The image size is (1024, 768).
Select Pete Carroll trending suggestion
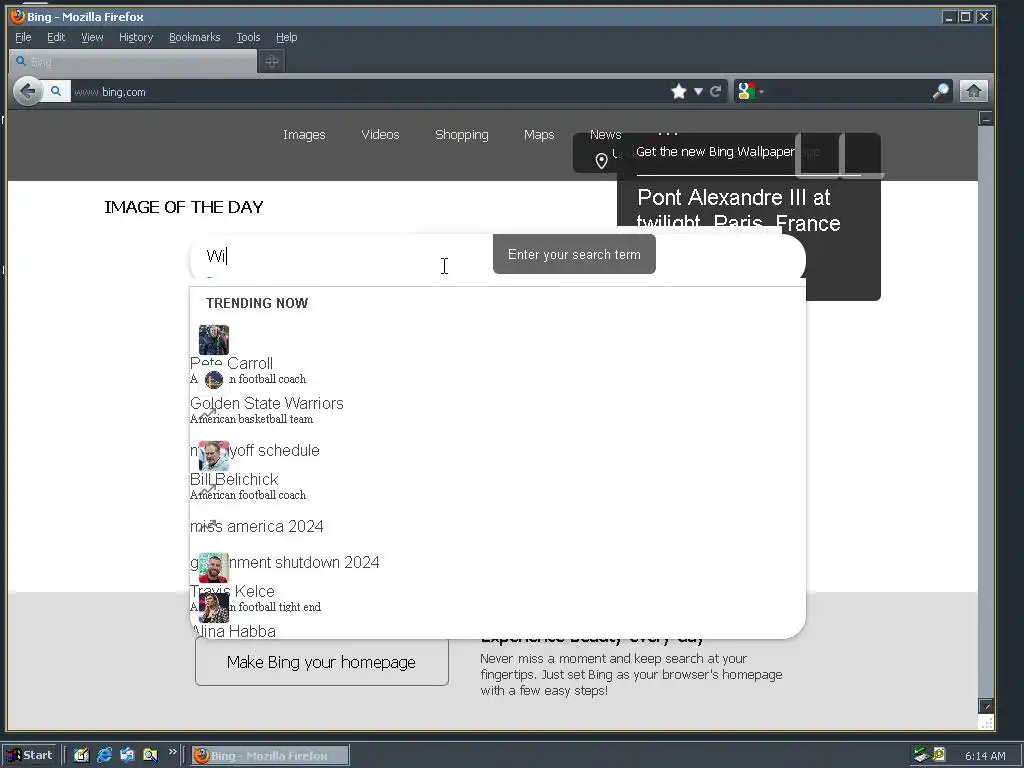point(231,363)
